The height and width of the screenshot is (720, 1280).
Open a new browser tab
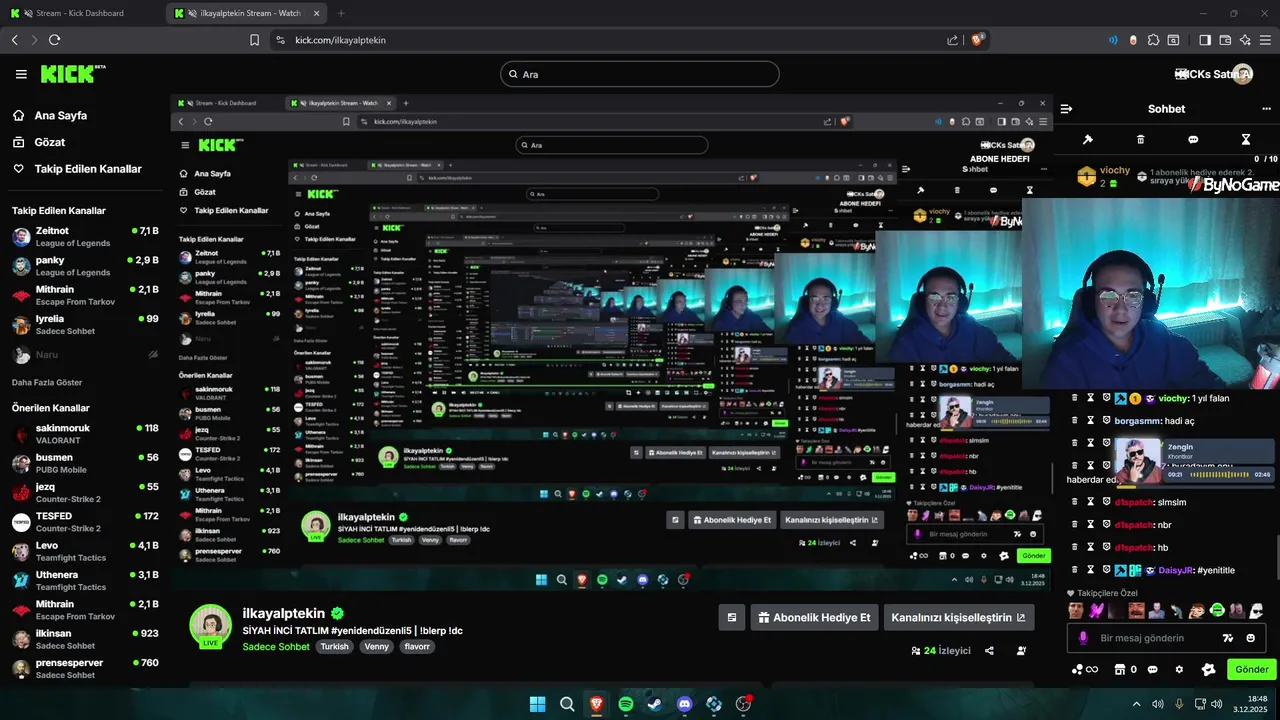(x=341, y=13)
